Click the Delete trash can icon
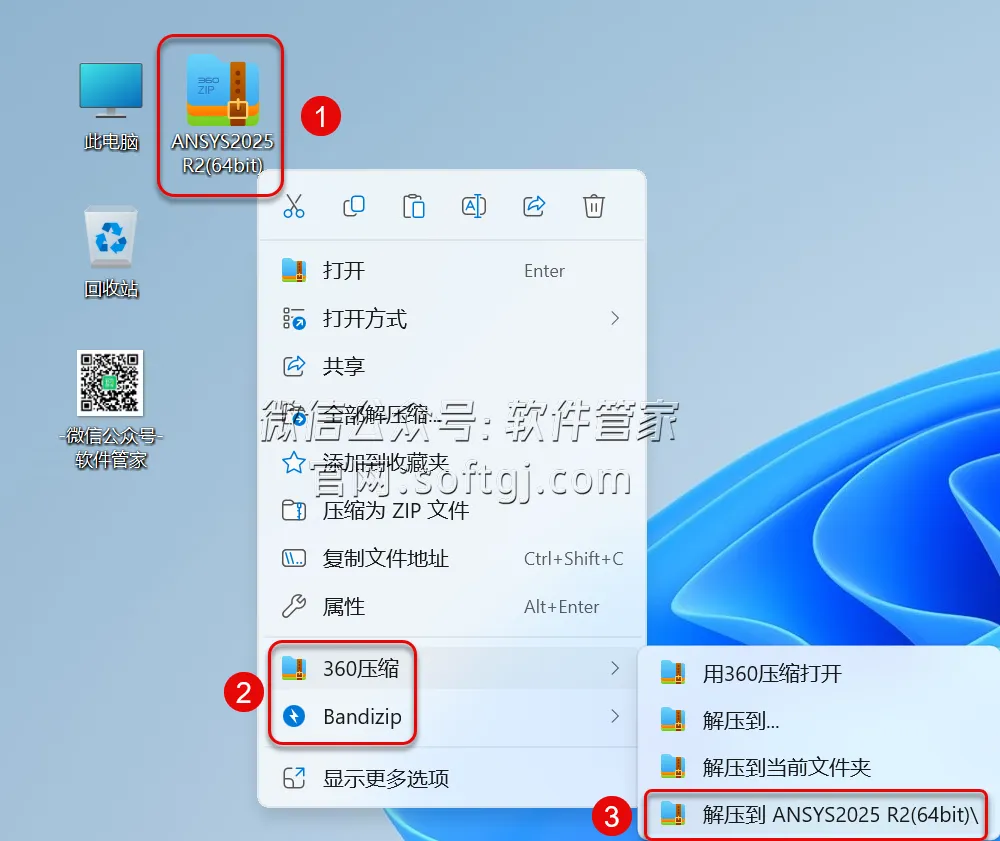Image resolution: width=1000 pixels, height=841 pixels. (594, 206)
